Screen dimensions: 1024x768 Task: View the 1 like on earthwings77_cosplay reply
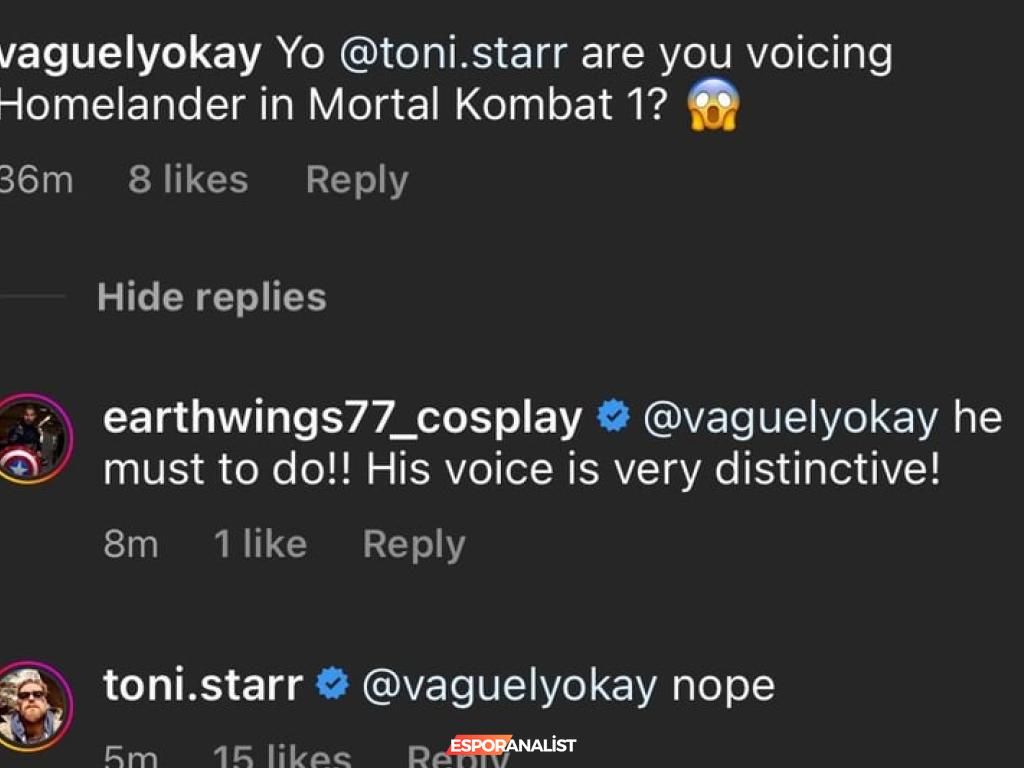point(260,544)
